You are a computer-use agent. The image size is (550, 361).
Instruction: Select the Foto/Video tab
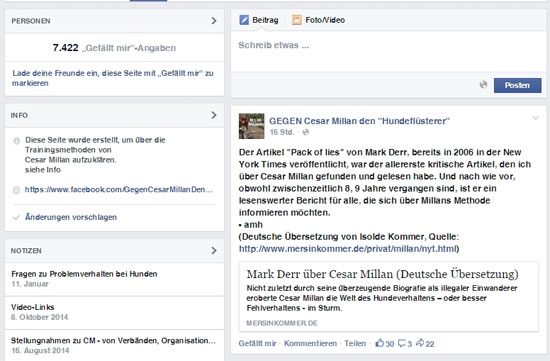[x=318, y=20]
